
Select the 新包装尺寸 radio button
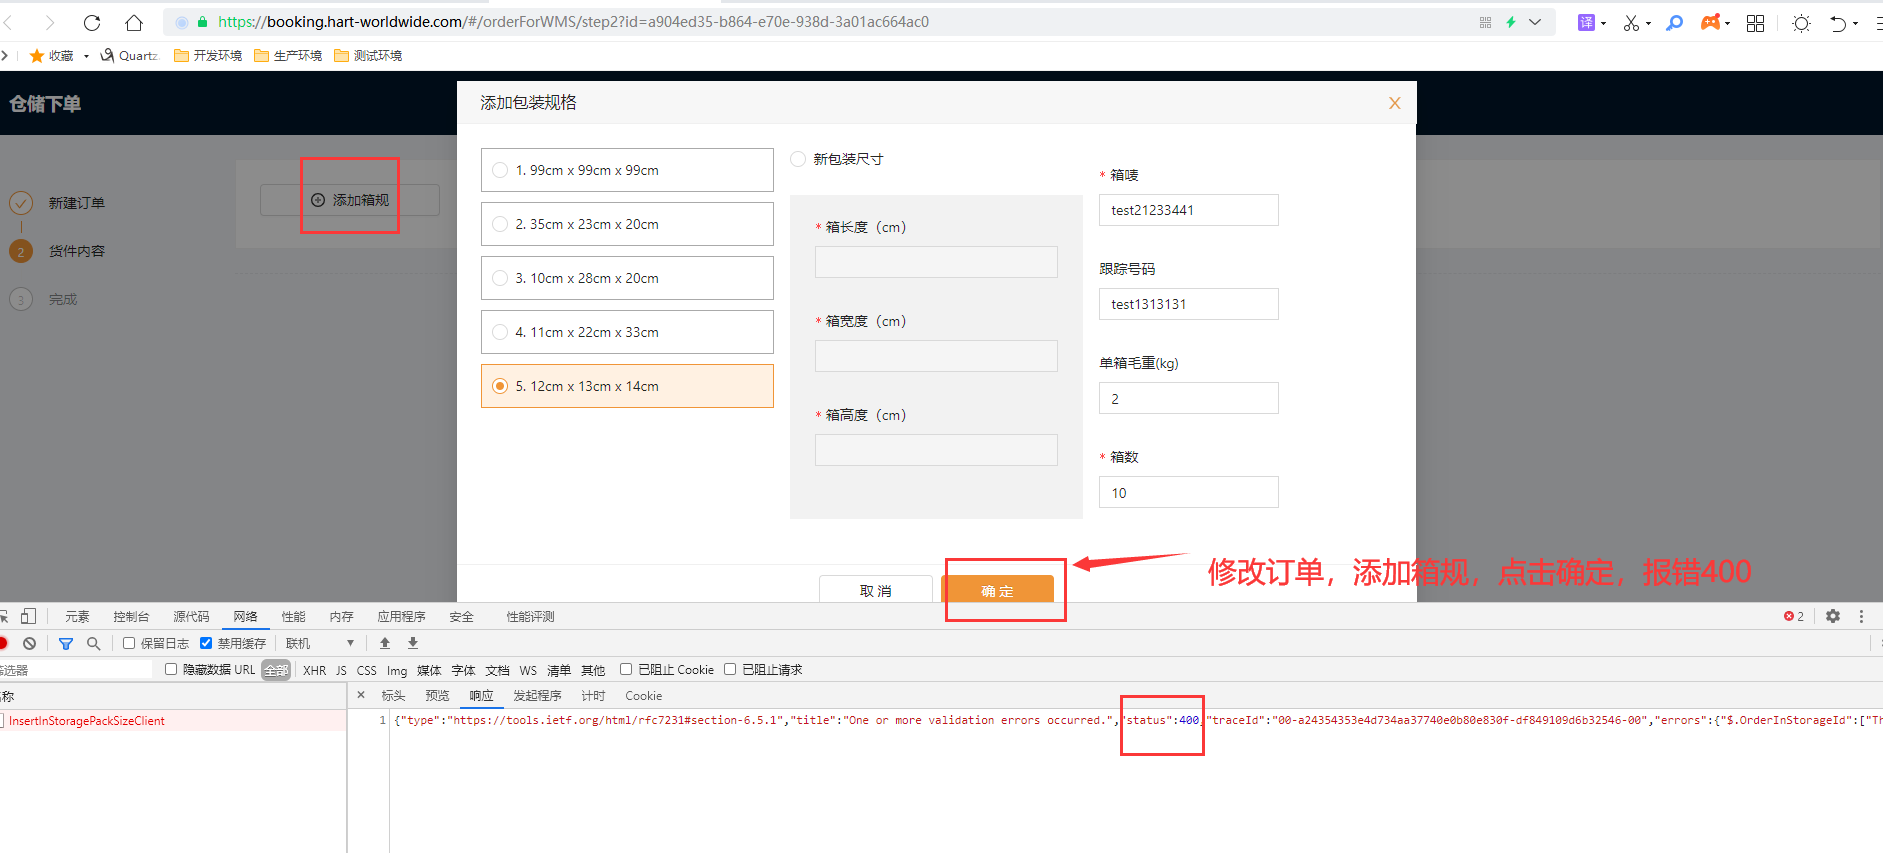coord(798,159)
